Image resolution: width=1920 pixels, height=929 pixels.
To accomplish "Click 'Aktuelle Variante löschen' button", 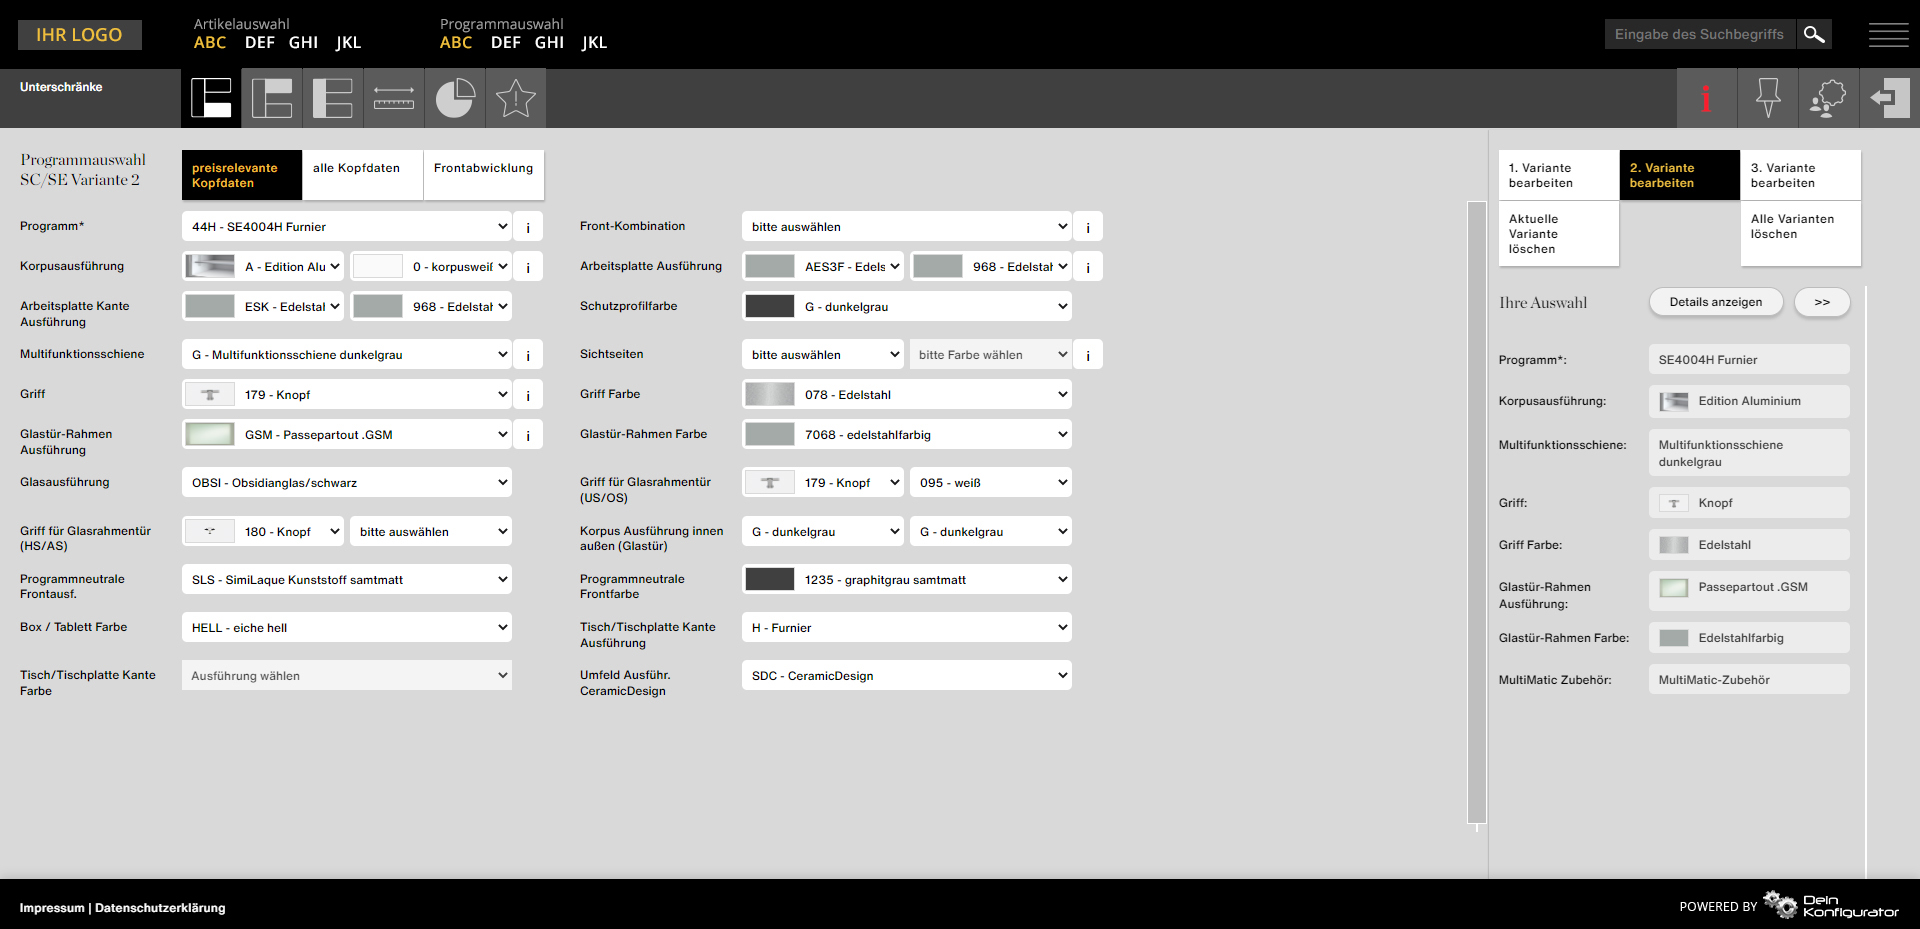I will tap(1558, 234).
